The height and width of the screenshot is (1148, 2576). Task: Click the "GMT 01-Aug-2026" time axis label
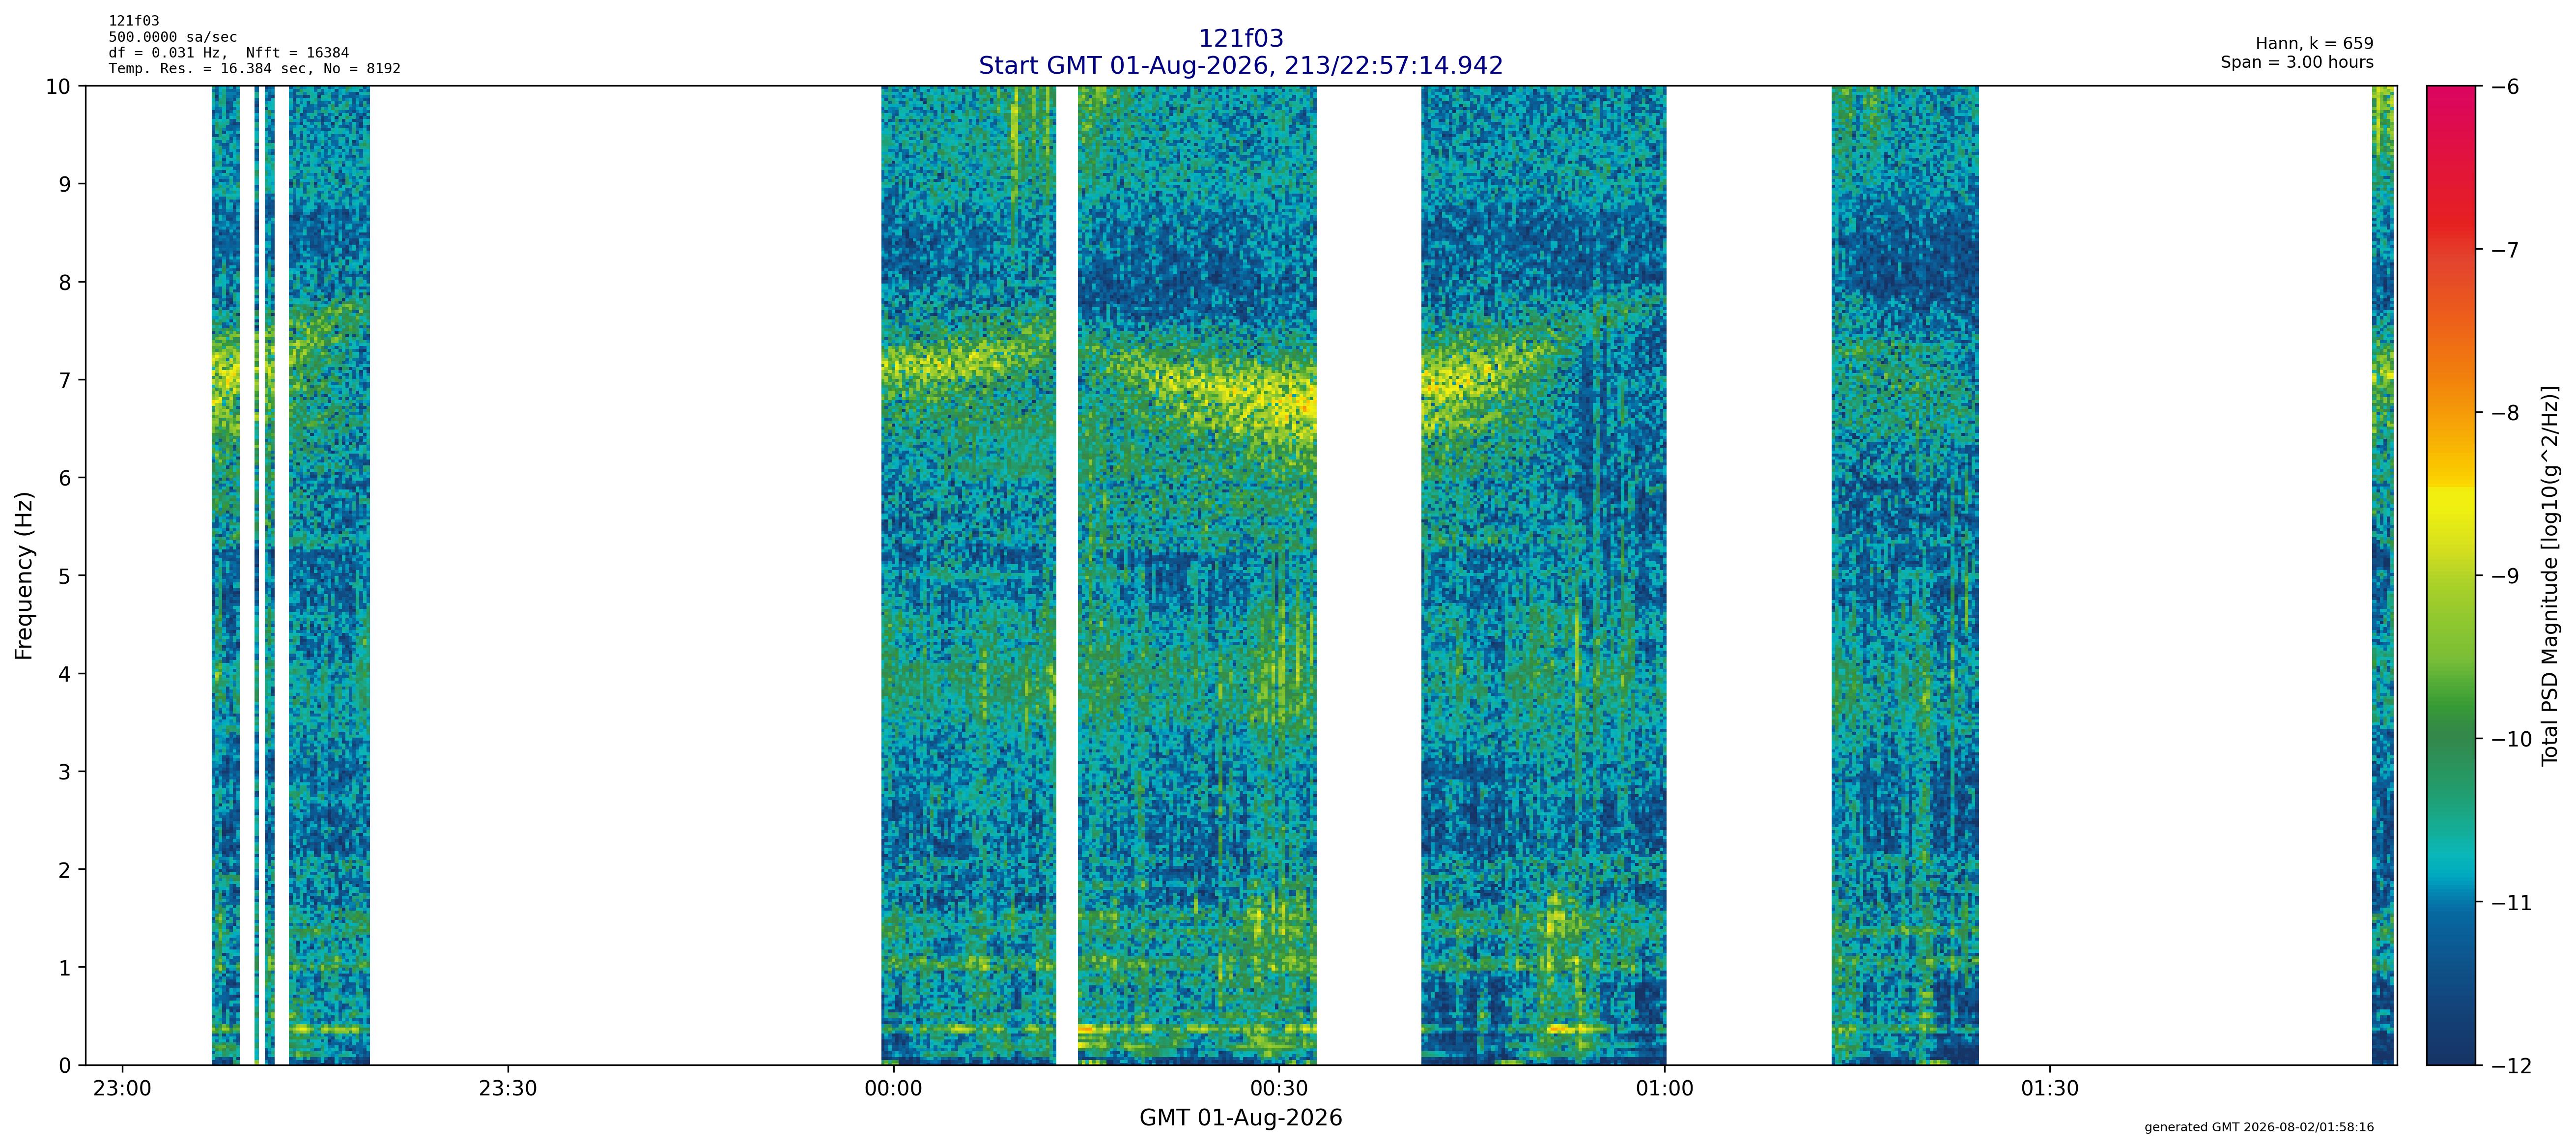click(1240, 1118)
